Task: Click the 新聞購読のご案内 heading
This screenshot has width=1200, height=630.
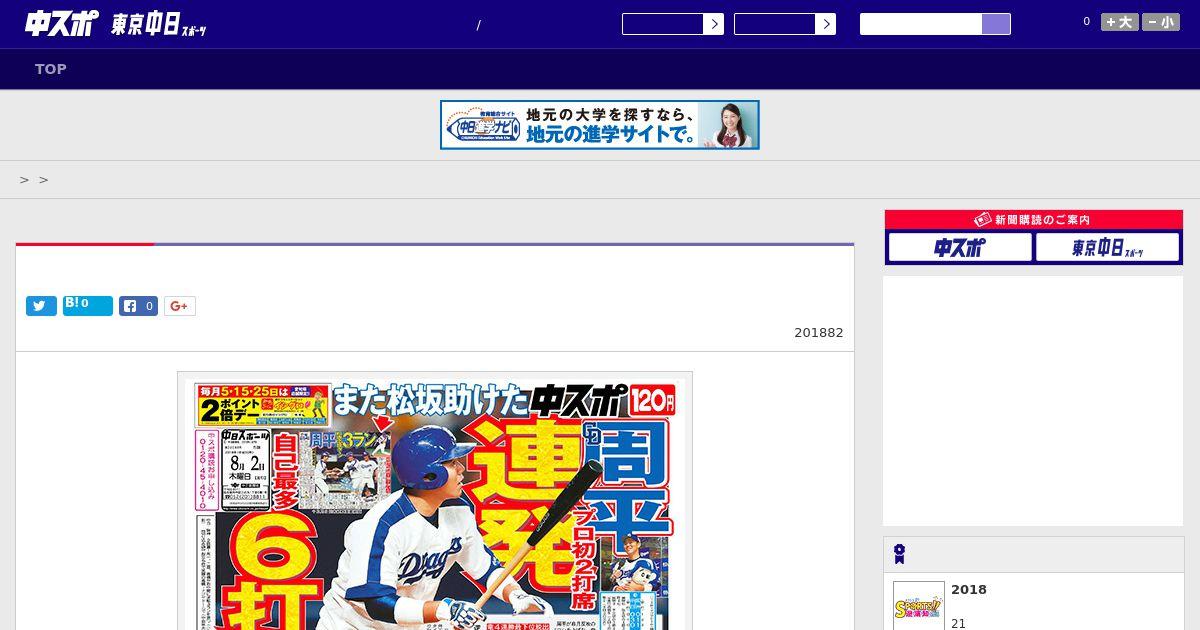Action: (1034, 220)
